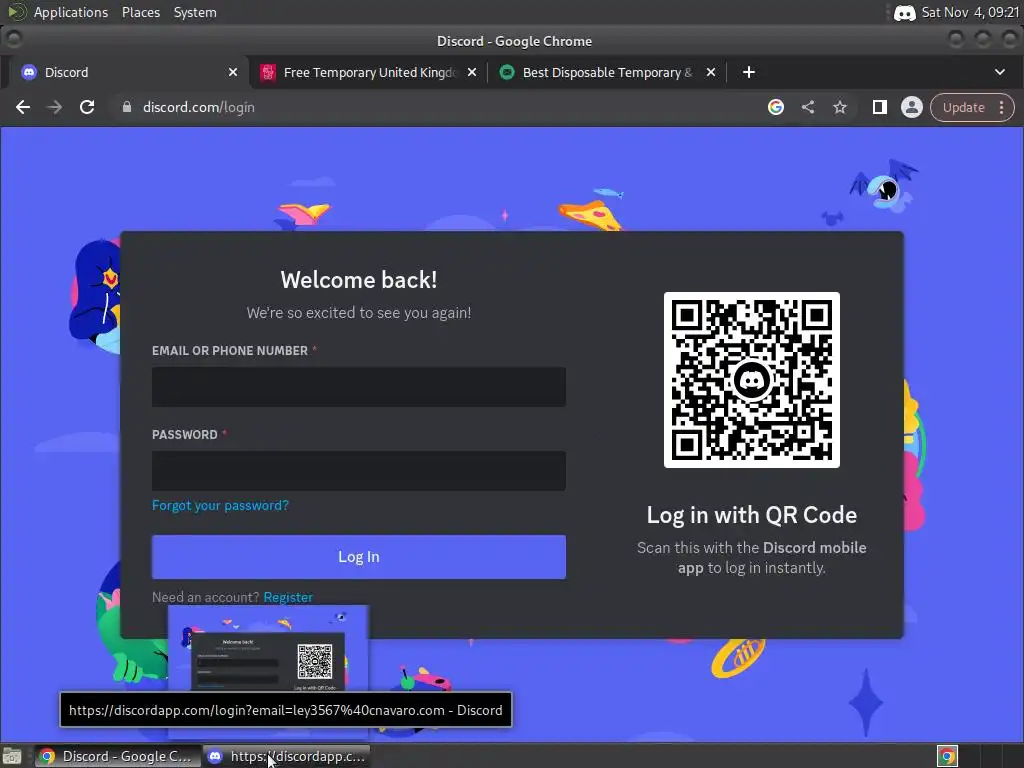Go back using the browser back arrow
Viewport: 1024px width, 768px height.
click(23, 107)
